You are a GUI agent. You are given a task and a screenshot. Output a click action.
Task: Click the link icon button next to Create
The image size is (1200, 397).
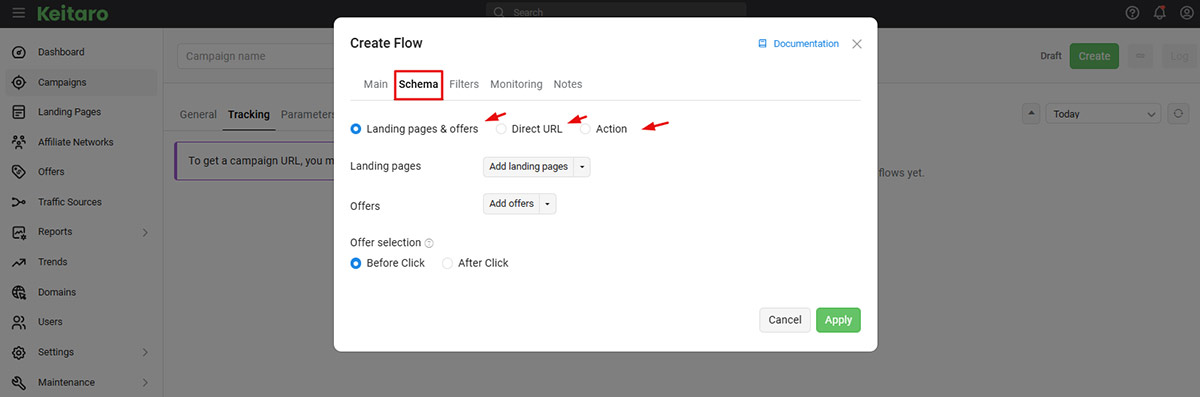click(x=1141, y=56)
